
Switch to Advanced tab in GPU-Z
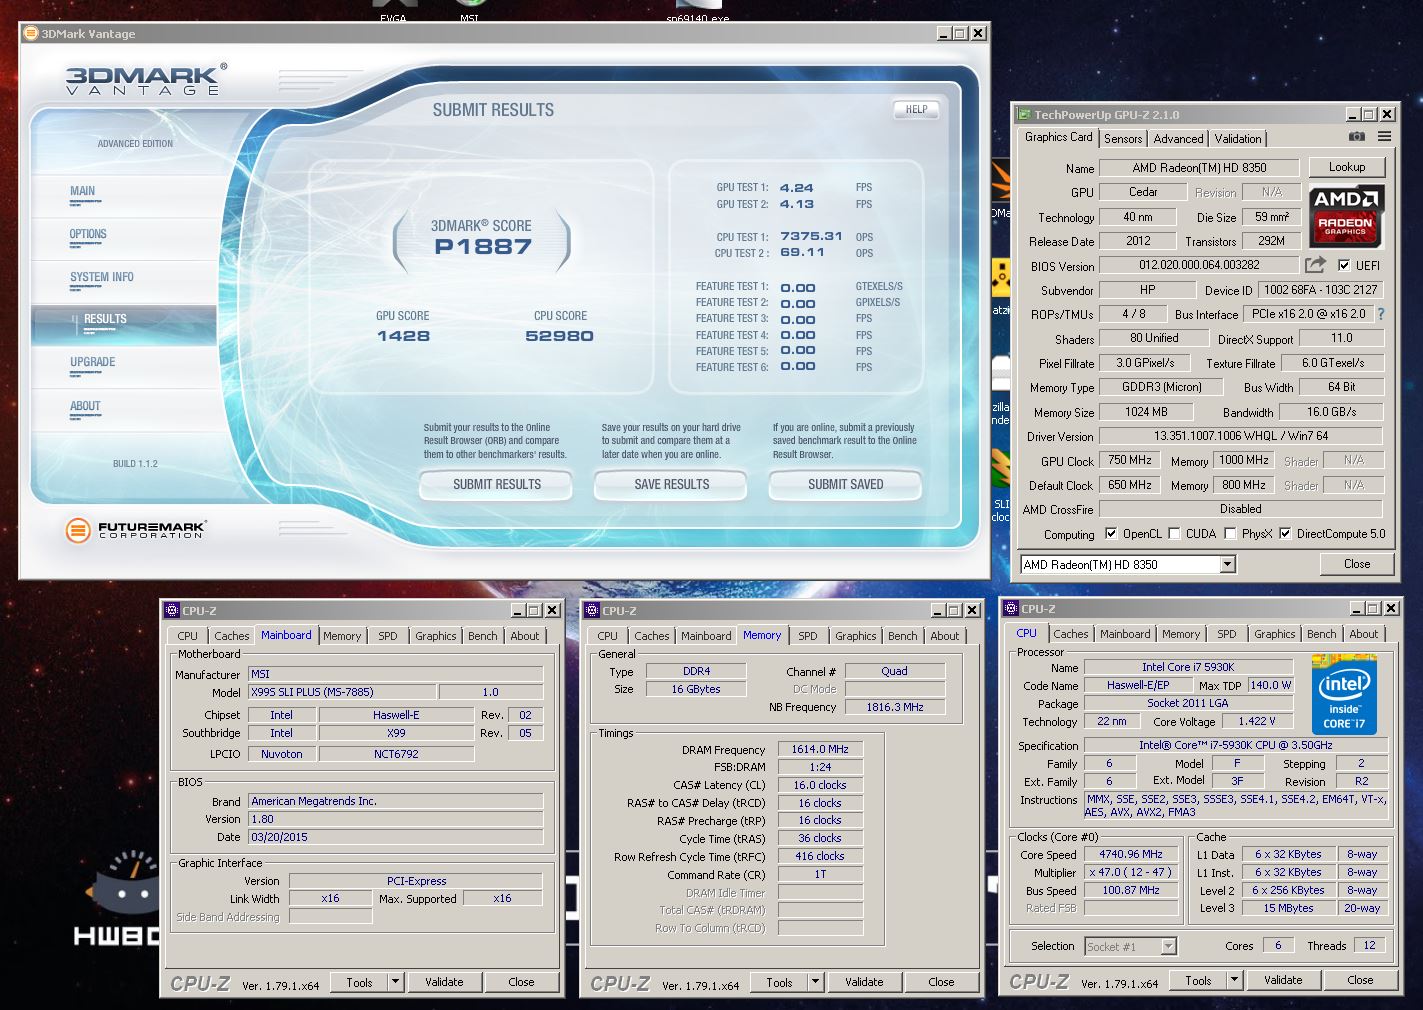point(1178,139)
